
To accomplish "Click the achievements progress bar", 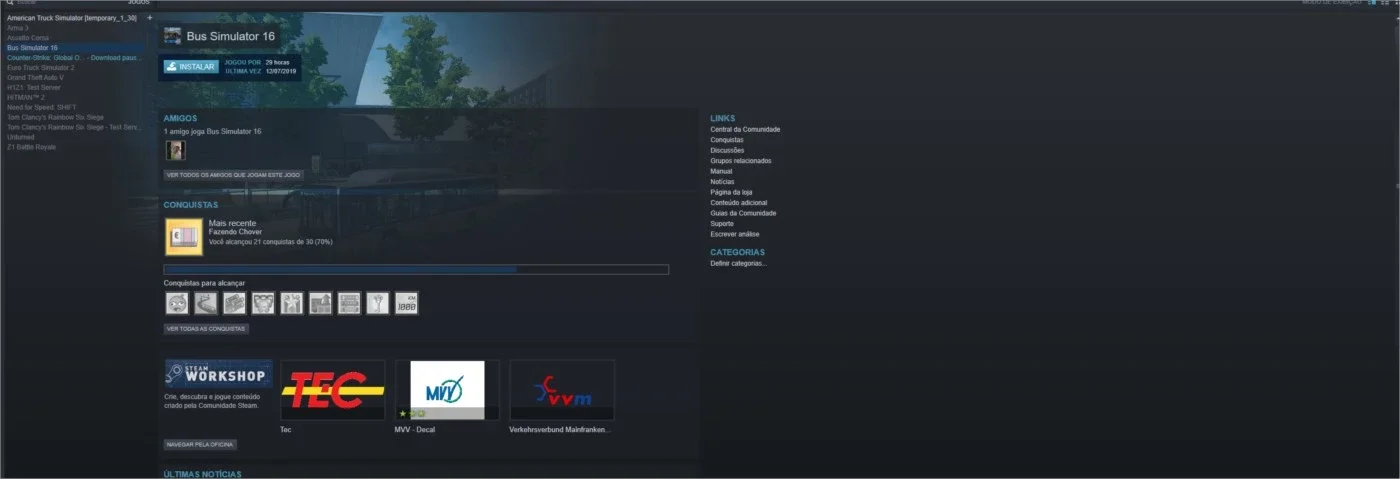I will (x=416, y=269).
